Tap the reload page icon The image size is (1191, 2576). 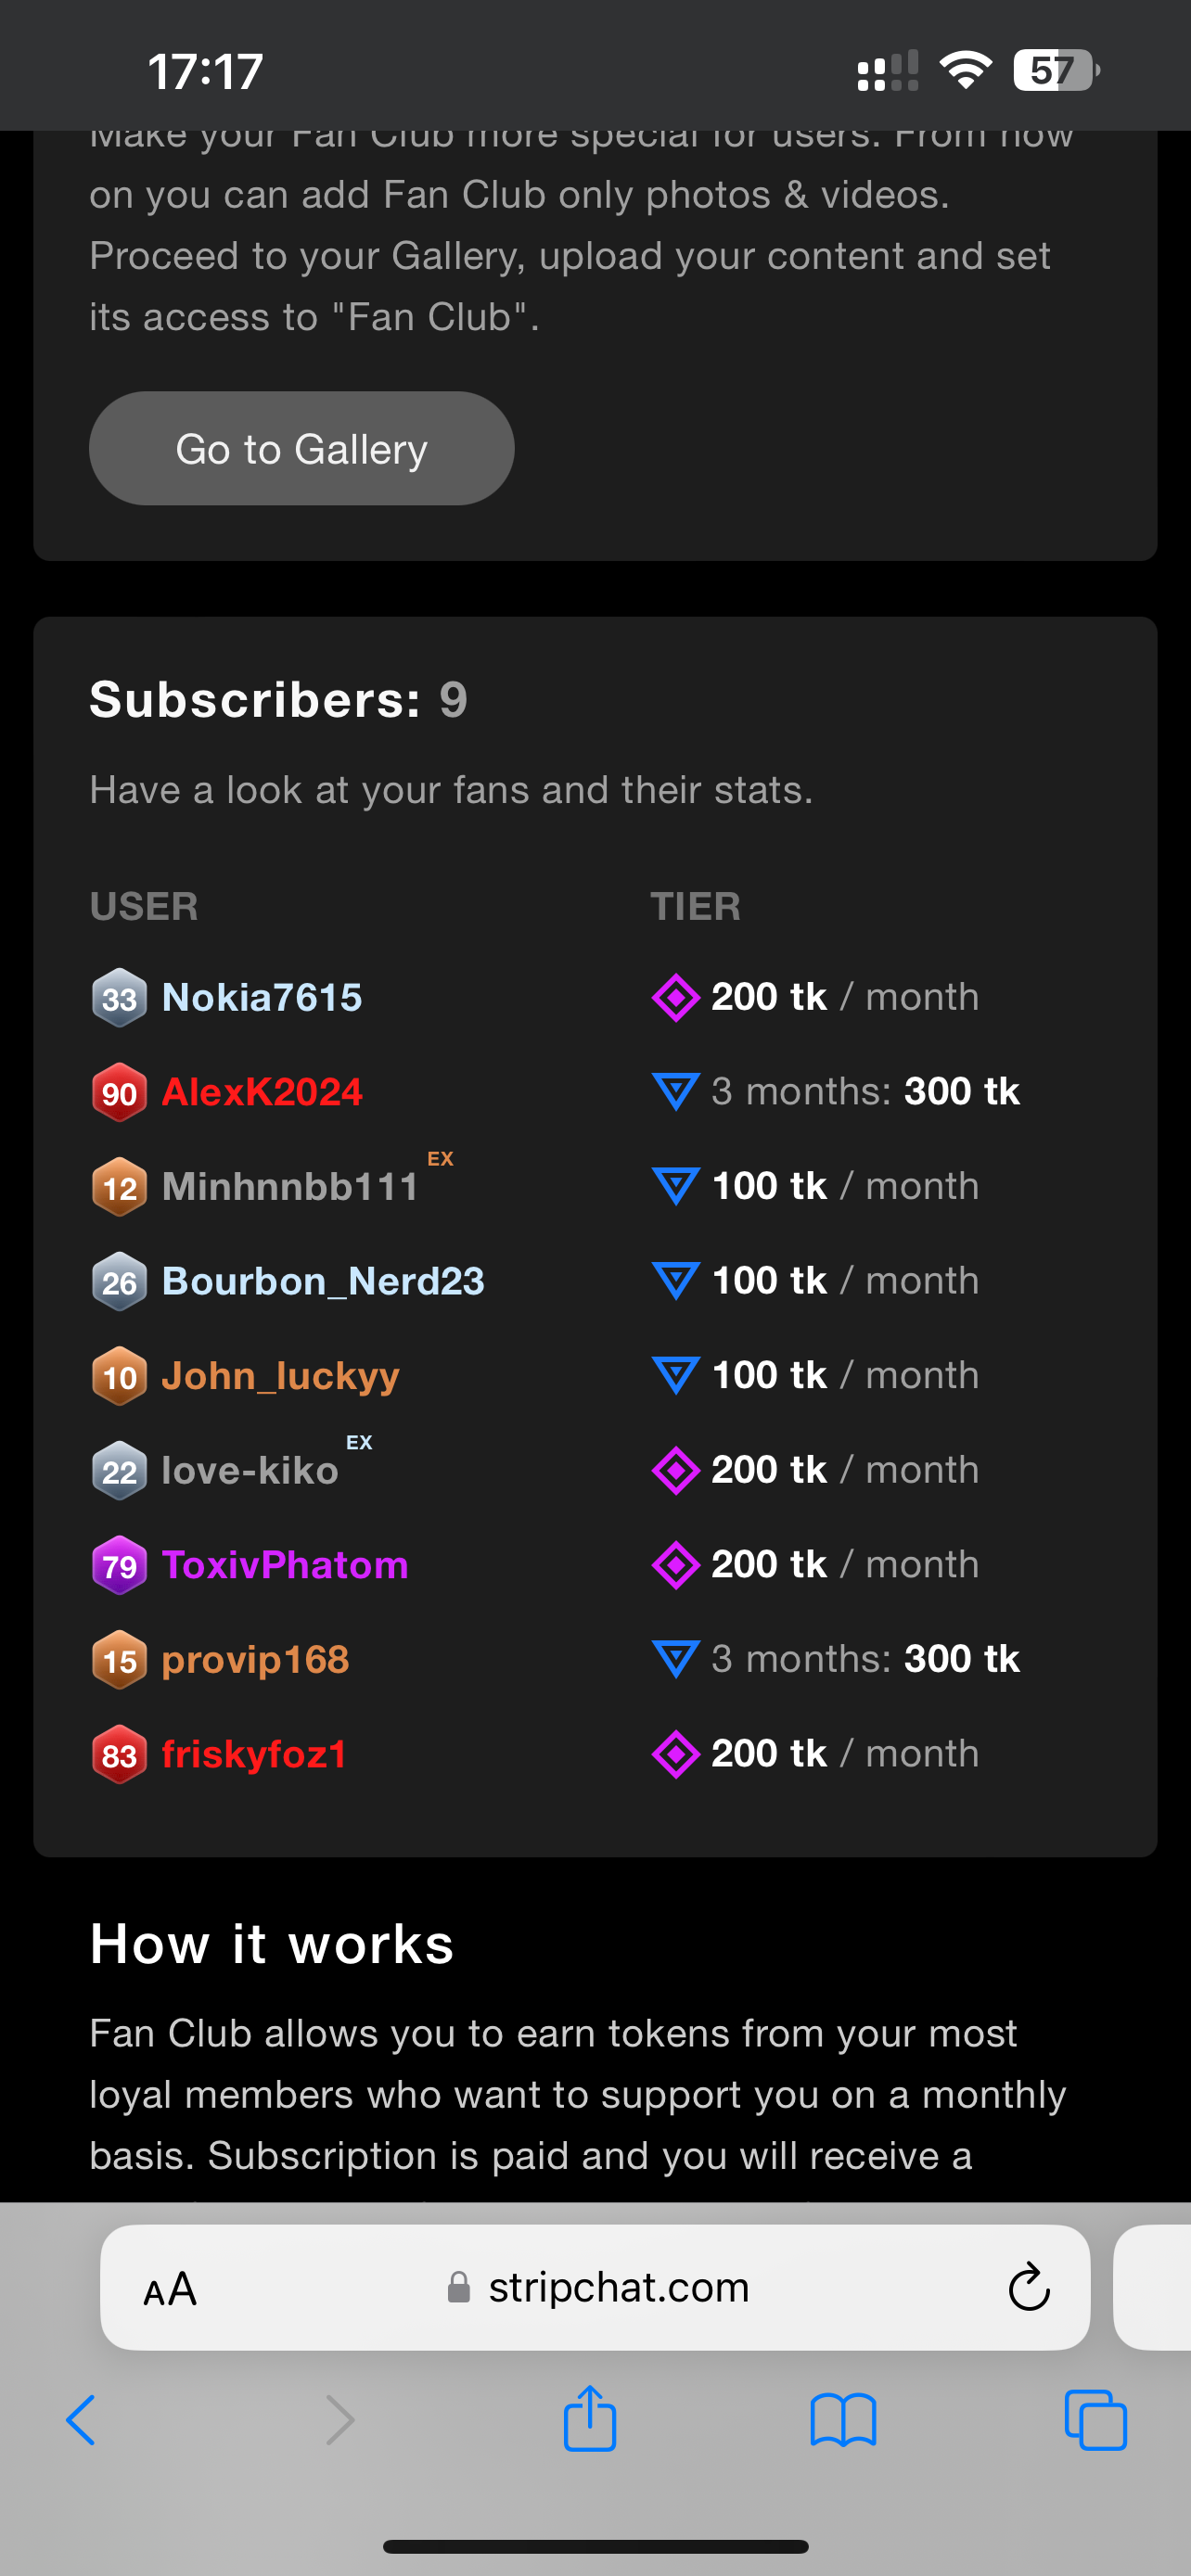[1028, 2287]
